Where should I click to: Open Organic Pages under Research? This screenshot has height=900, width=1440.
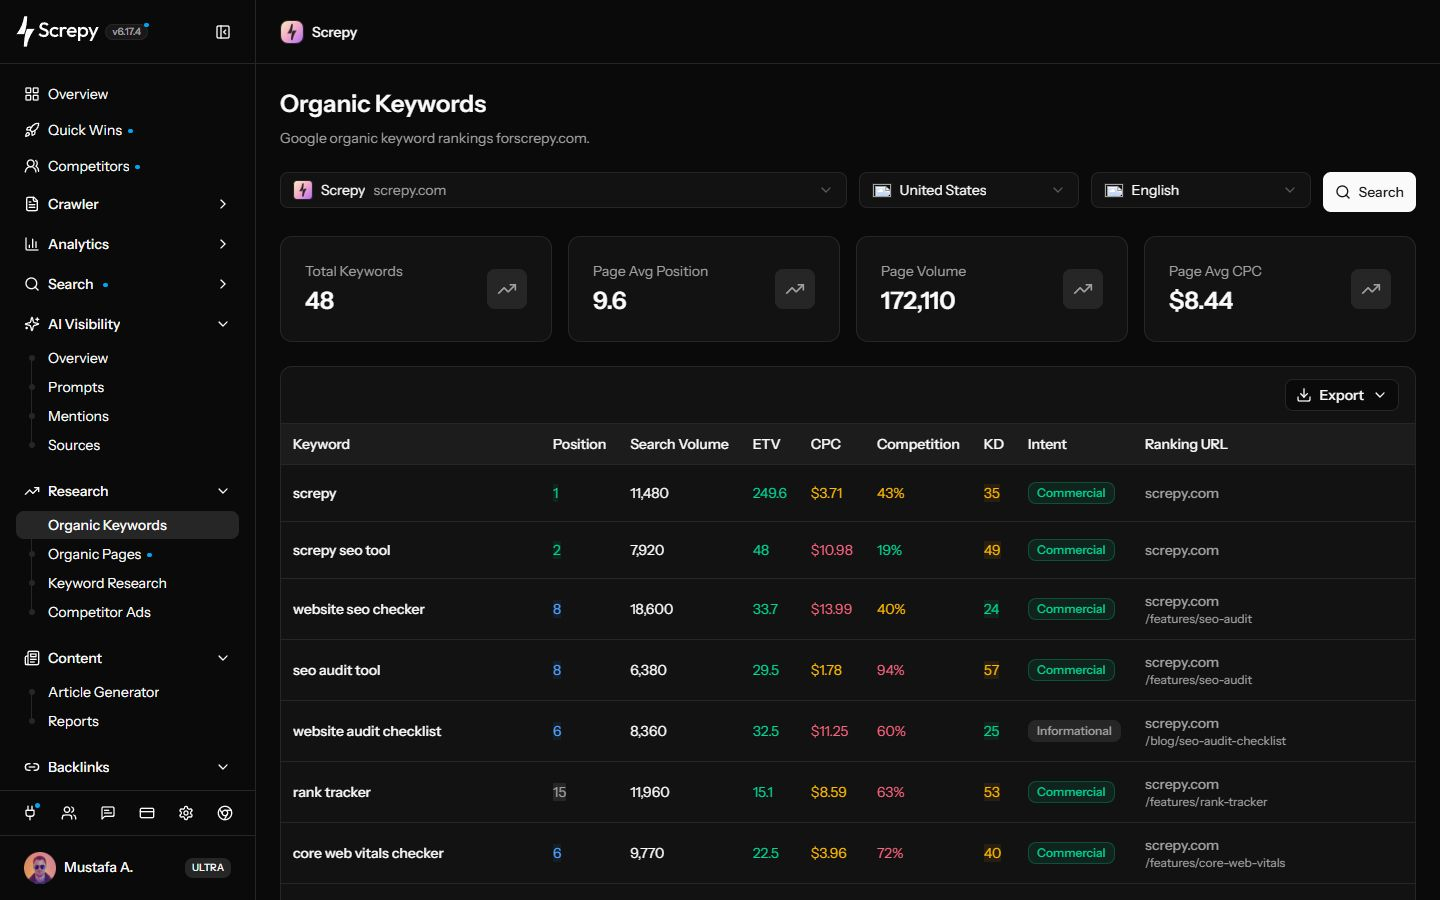pos(95,554)
